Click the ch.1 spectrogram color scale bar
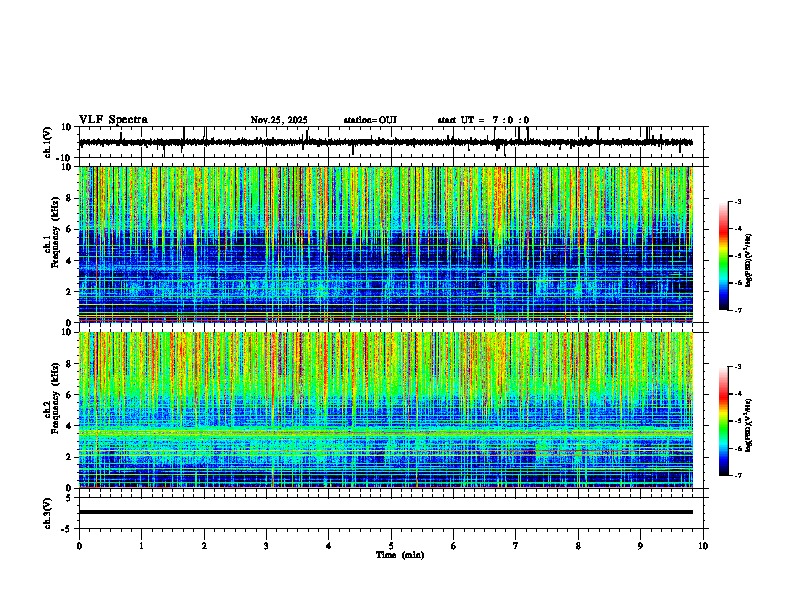 click(724, 256)
